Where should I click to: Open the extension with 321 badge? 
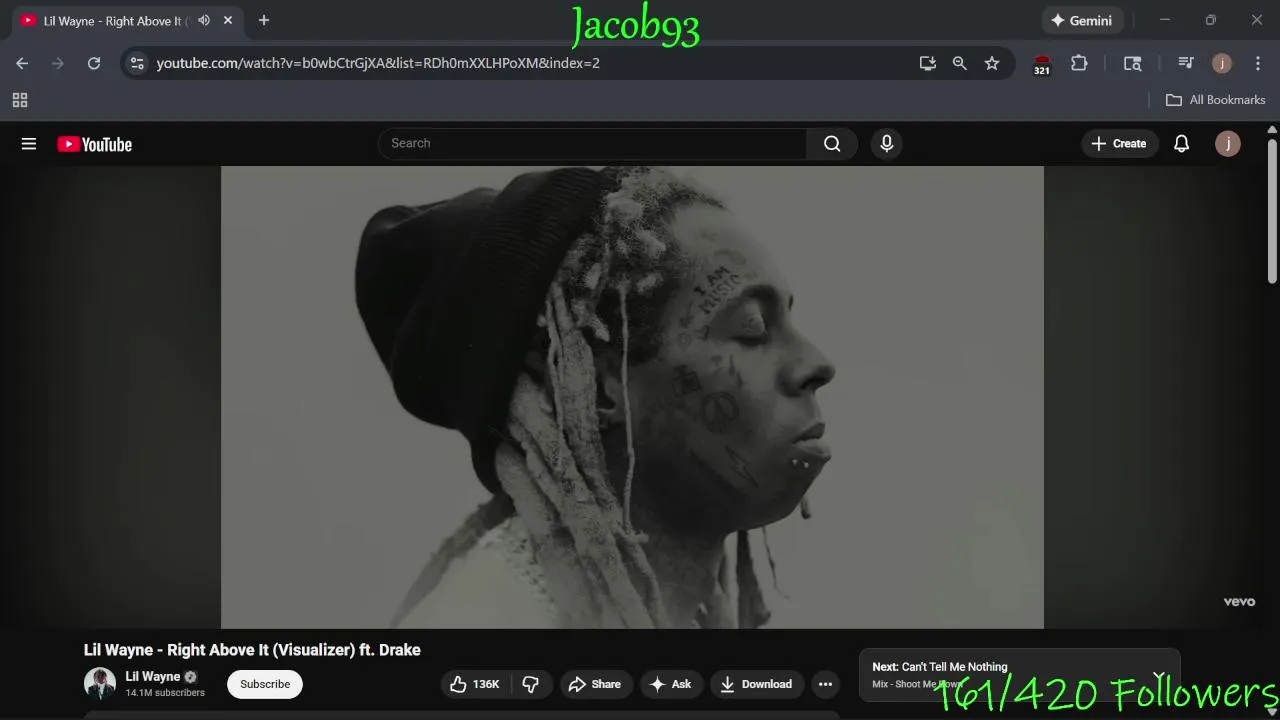point(1042,64)
